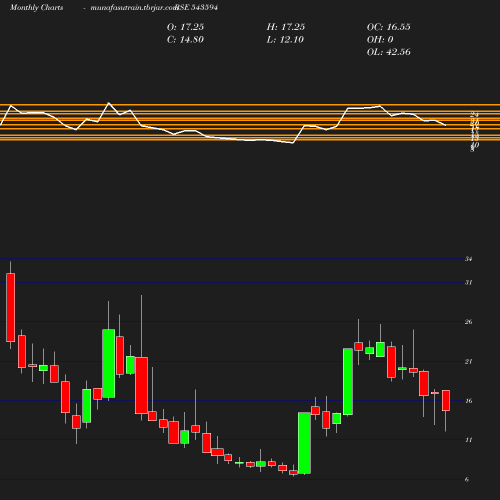500x500 pixels.
Task: Click the 34 price axis label
Action: coord(469,259)
